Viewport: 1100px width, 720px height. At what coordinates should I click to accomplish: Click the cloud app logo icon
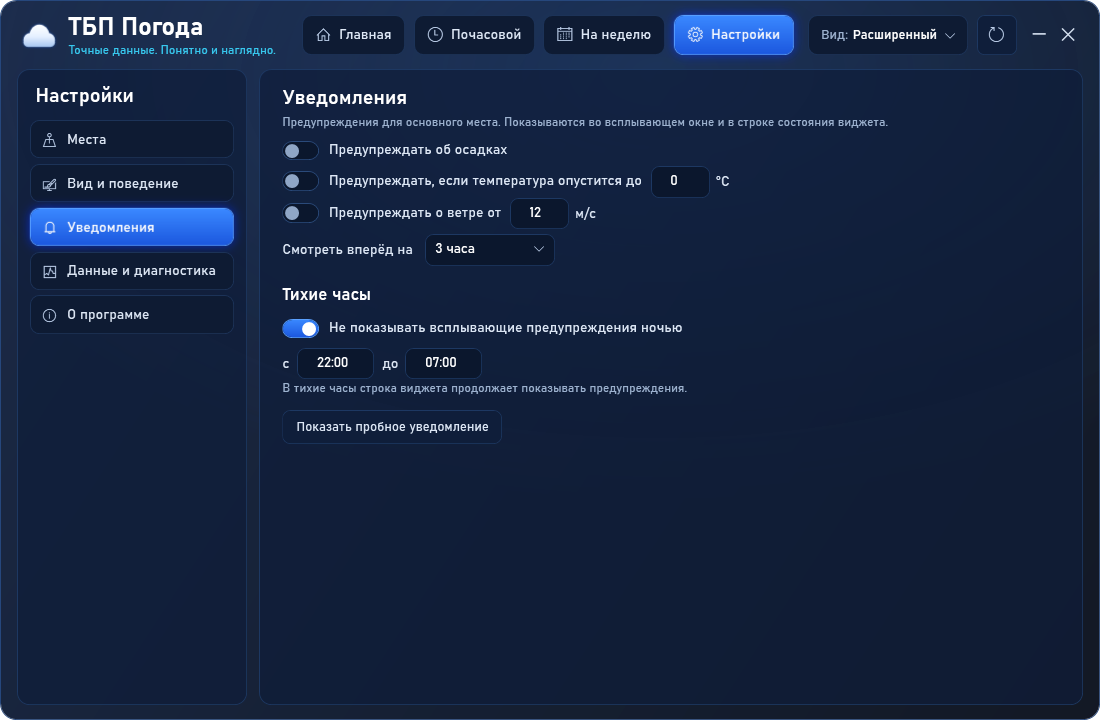pos(39,36)
